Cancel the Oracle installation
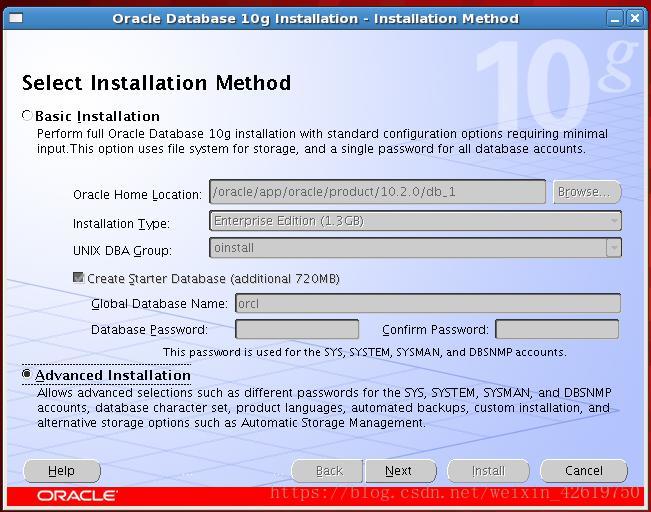The height and width of the screenshot is (512, 651). click(584, 471)
